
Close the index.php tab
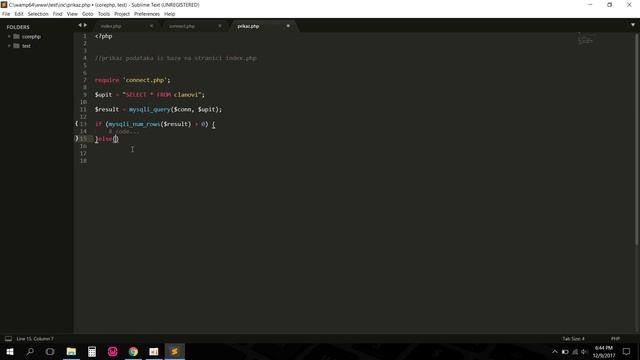tap(151, 26)
